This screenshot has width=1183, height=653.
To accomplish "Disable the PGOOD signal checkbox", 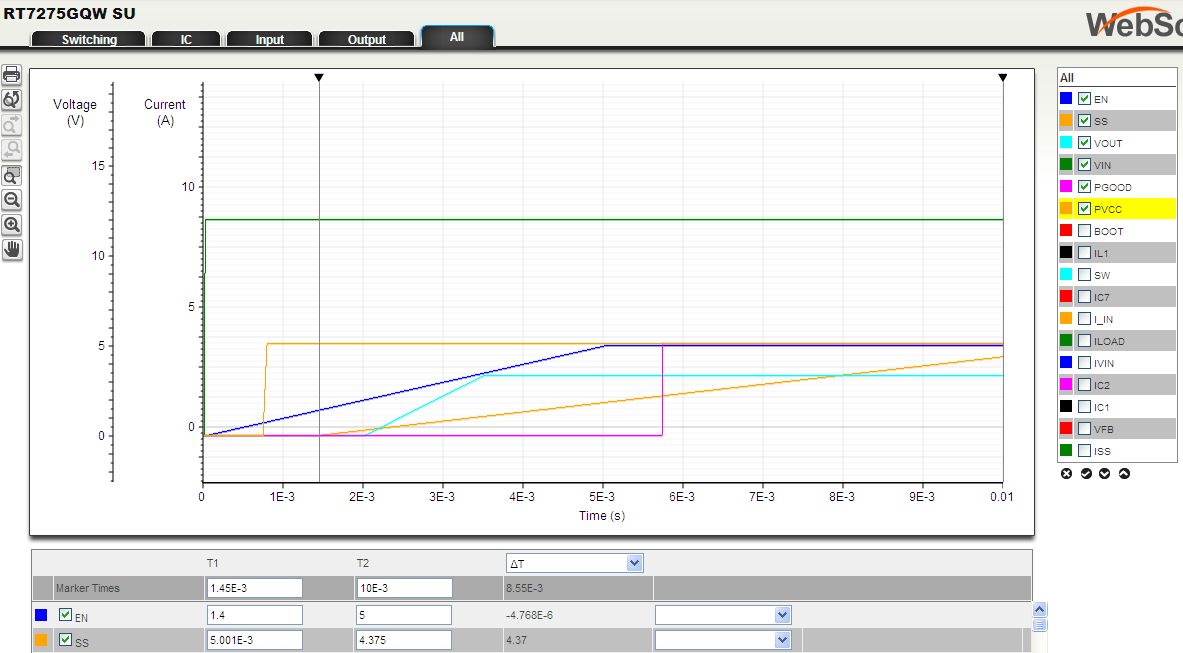I will 1084,186.
